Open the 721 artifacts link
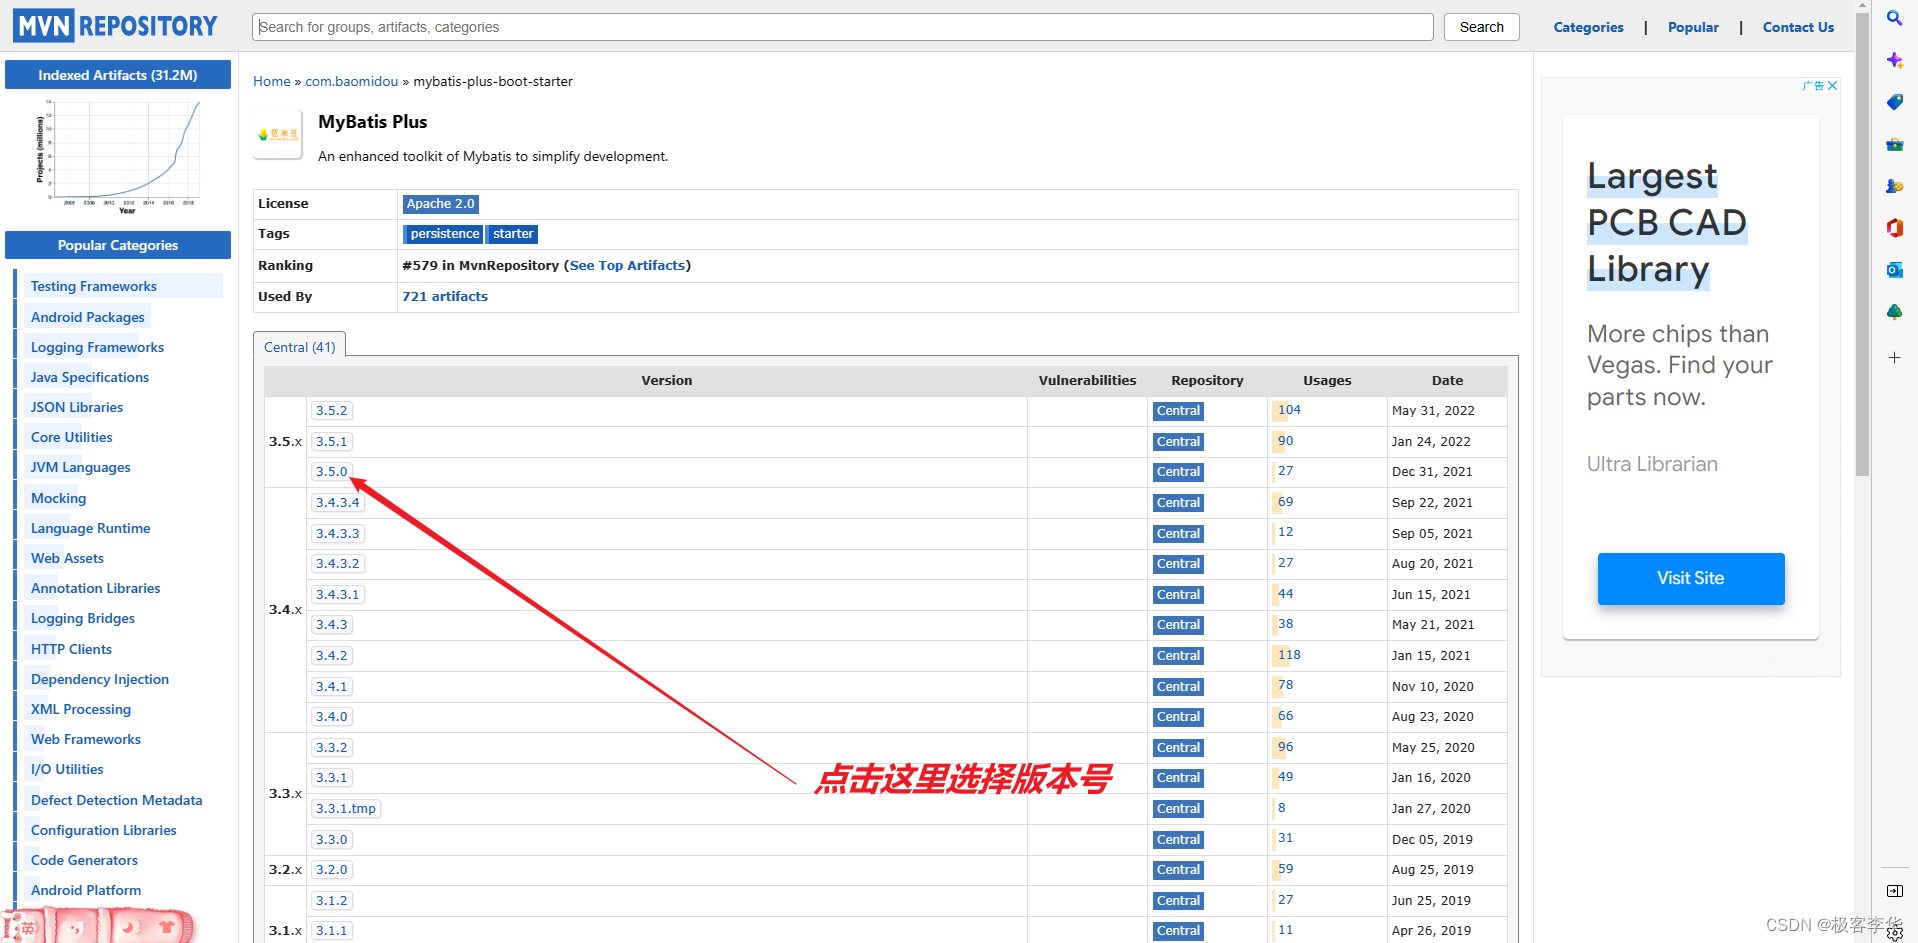 click(x=445, y=296)
